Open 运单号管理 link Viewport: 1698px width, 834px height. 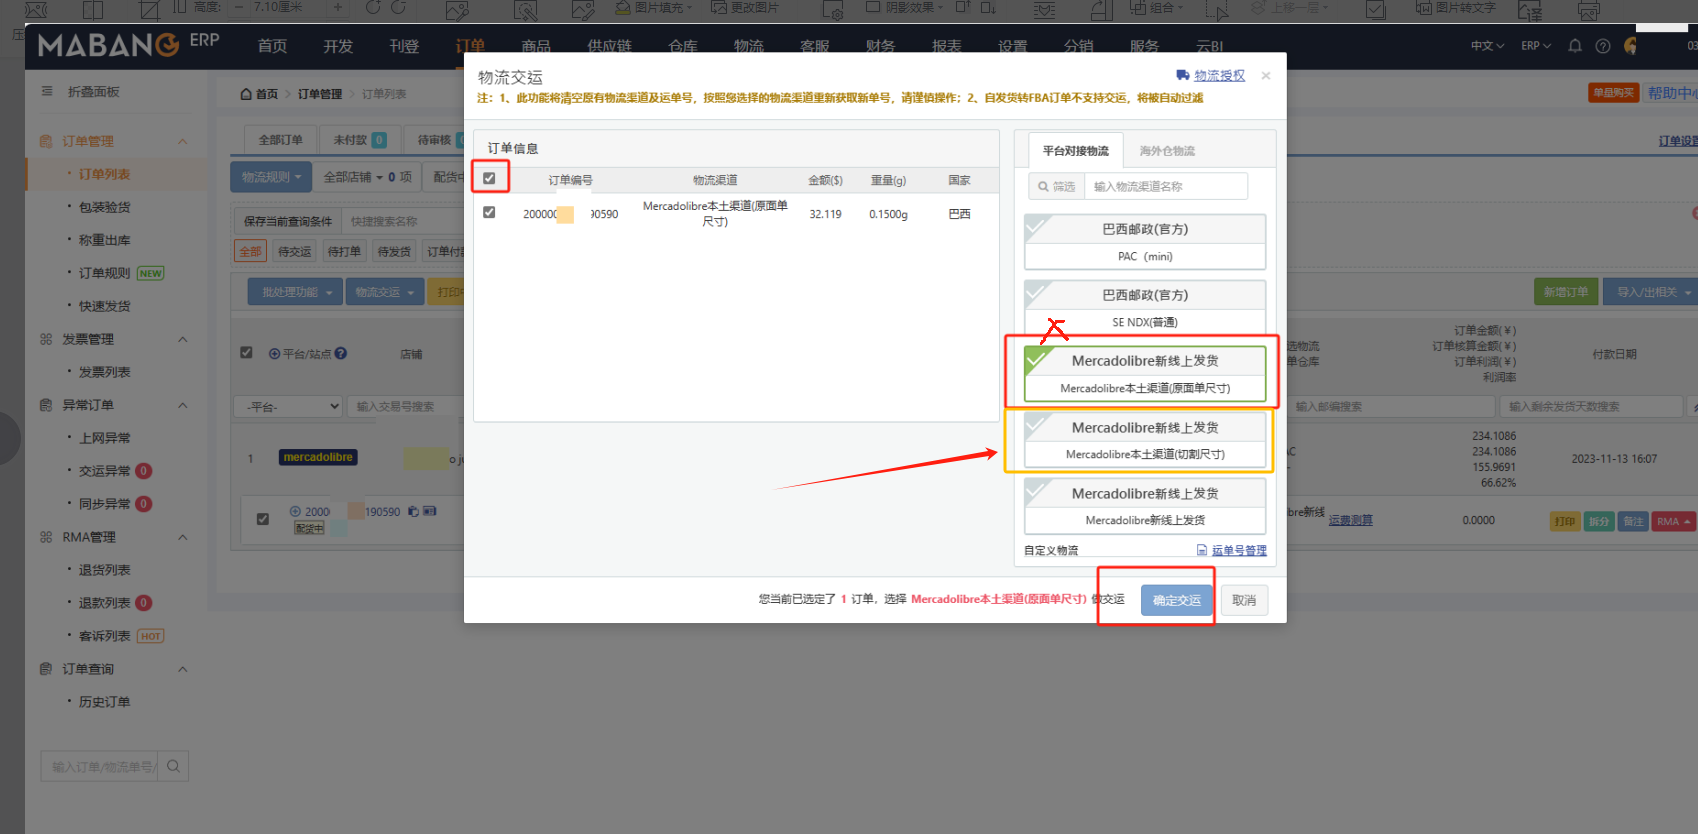1239,550
